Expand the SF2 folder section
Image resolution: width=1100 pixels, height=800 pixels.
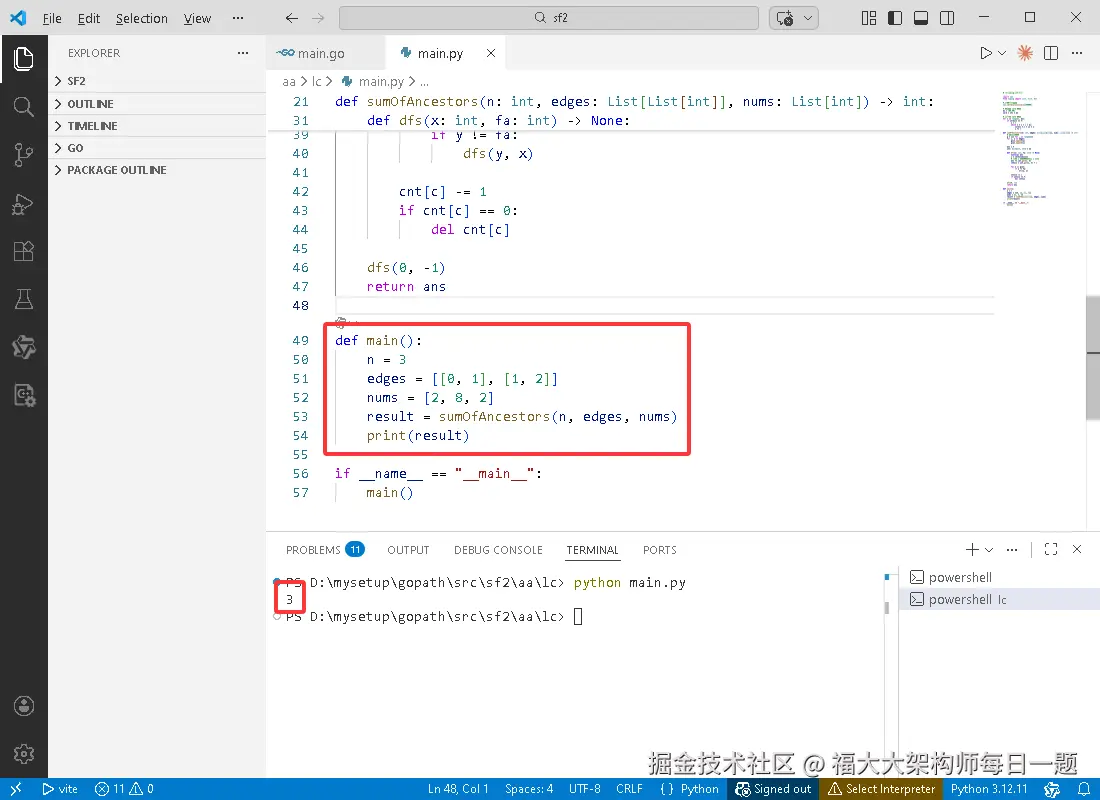pos(158,81)
